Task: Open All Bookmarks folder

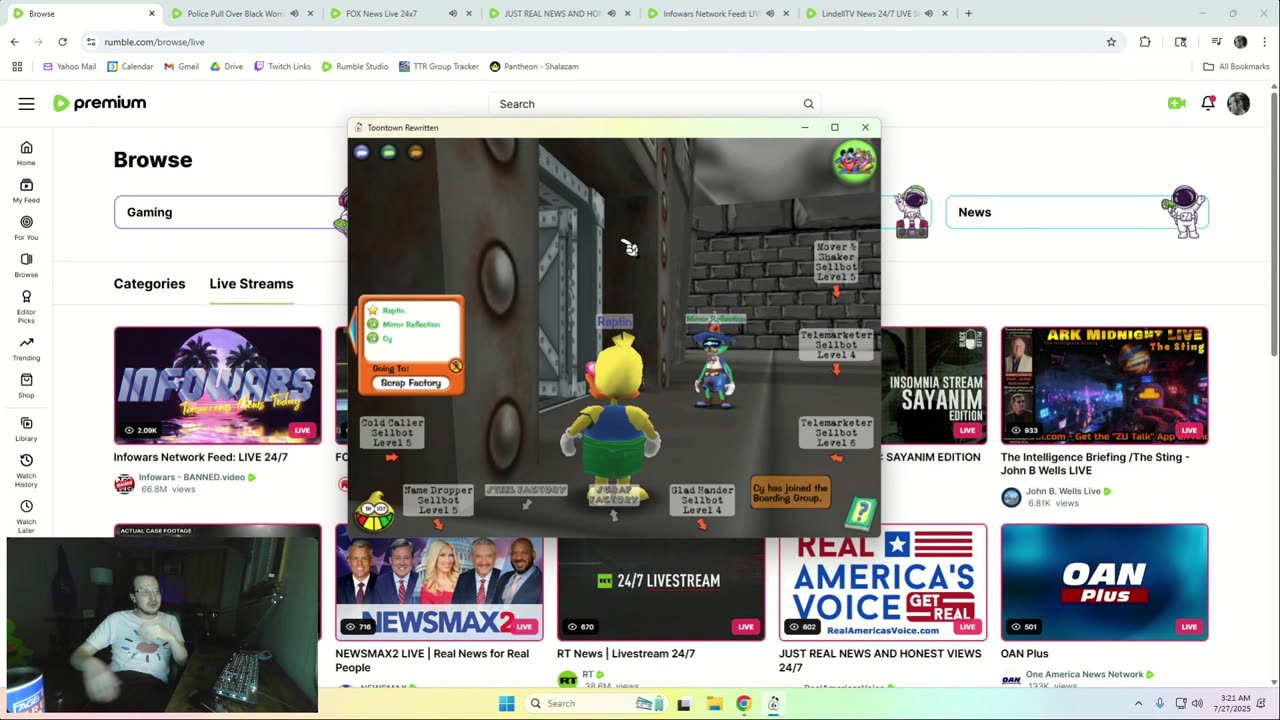Action: tap(1236, 66)
